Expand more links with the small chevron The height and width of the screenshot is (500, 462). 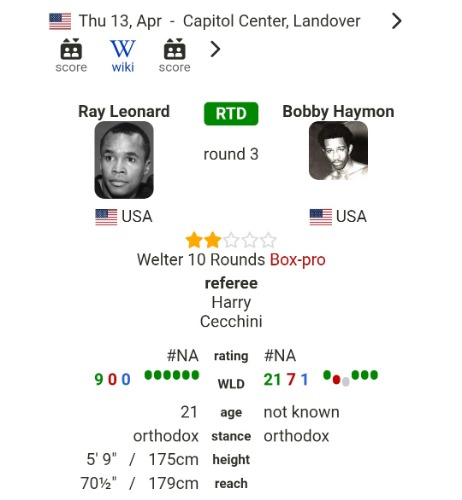pos(215,49)
